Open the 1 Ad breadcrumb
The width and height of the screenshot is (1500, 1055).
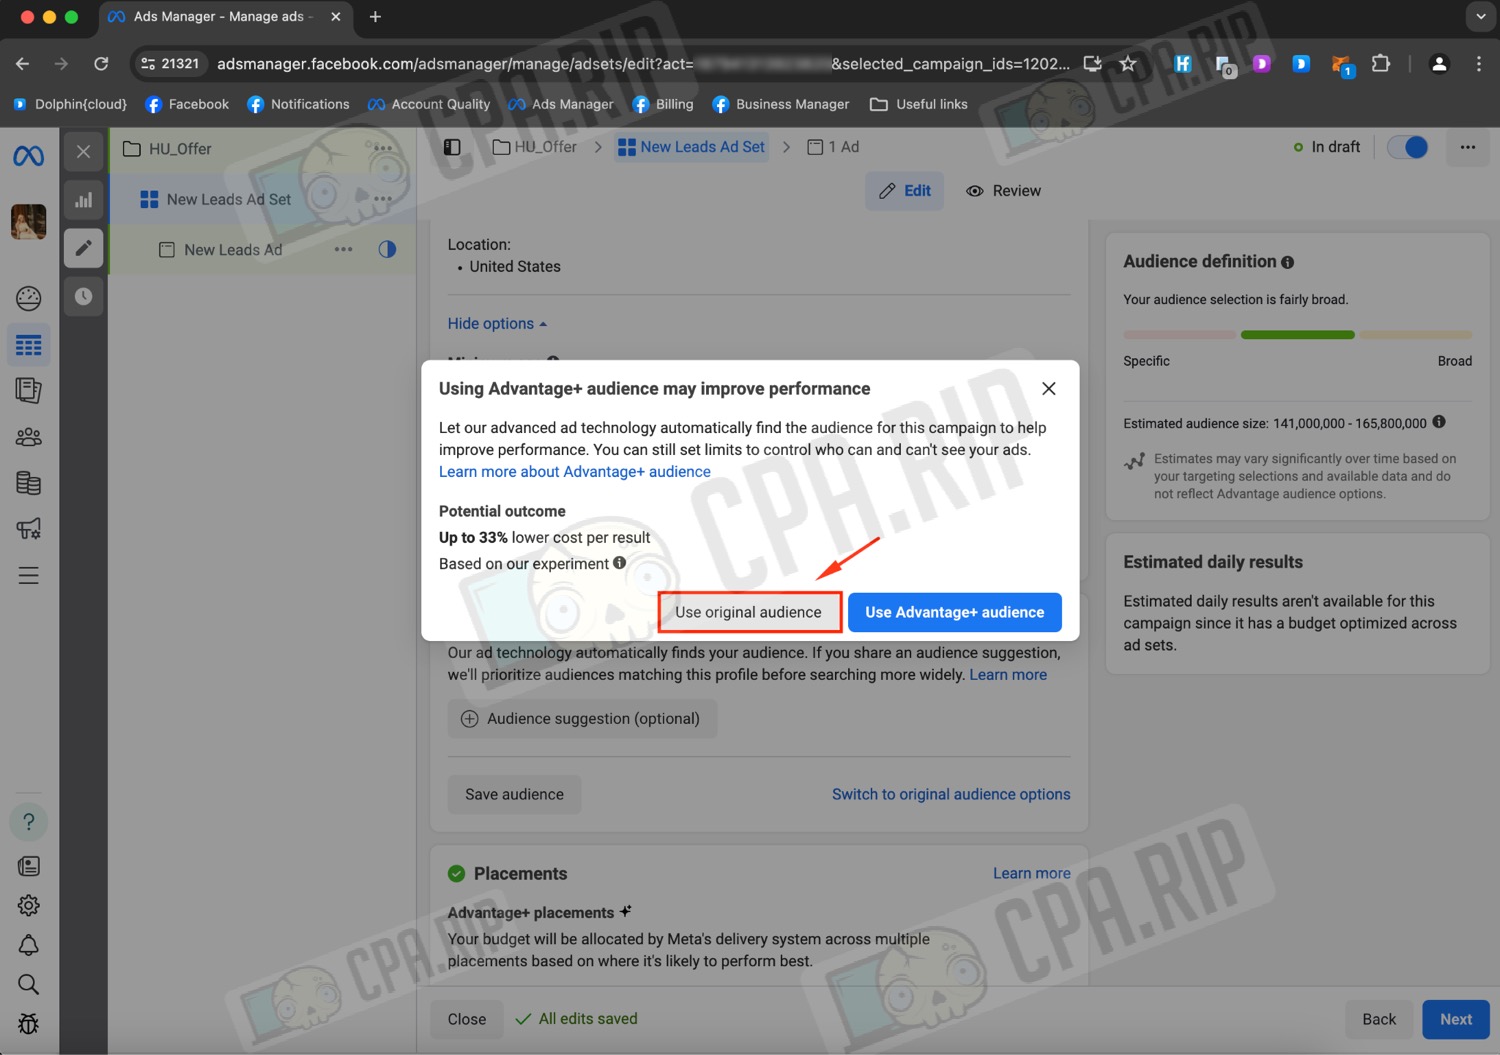833,147
